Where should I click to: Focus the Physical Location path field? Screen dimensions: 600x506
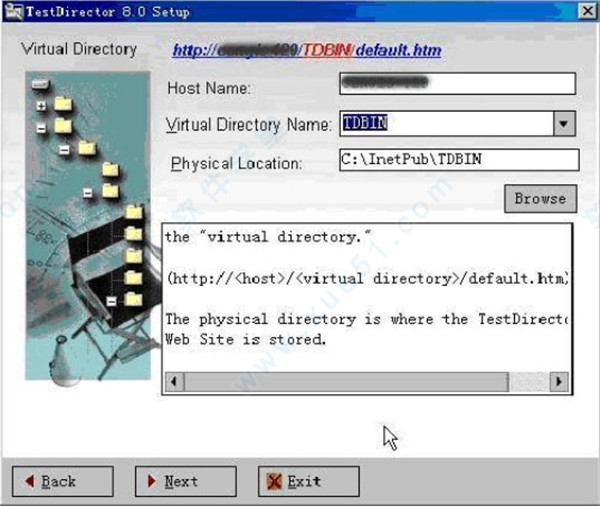point(458,160)
